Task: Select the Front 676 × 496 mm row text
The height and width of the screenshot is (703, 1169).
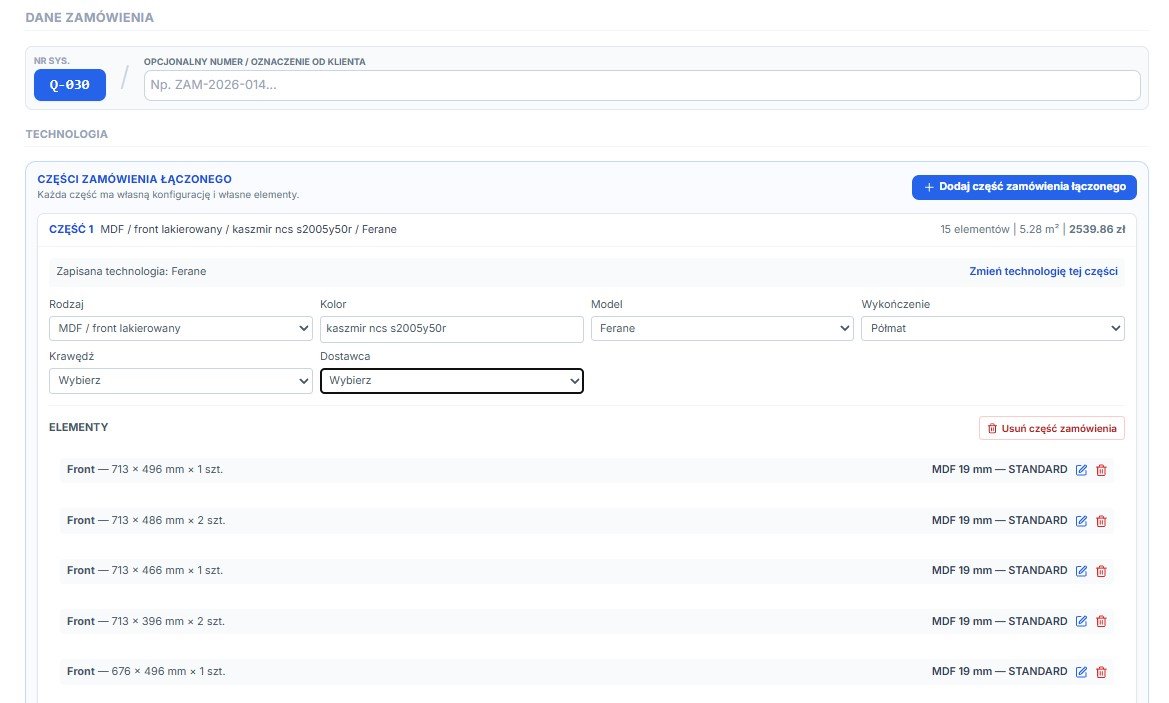Action: (146, 672)
